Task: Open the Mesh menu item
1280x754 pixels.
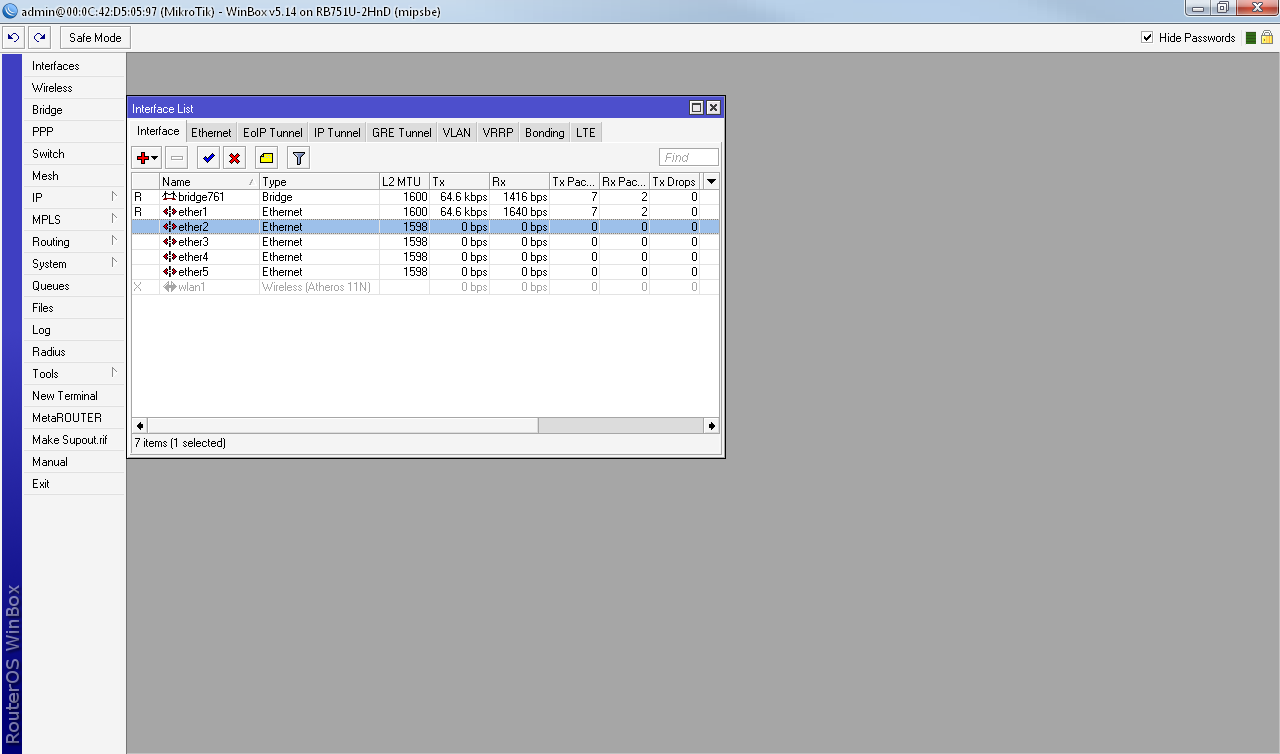Action: click(74, 176)
